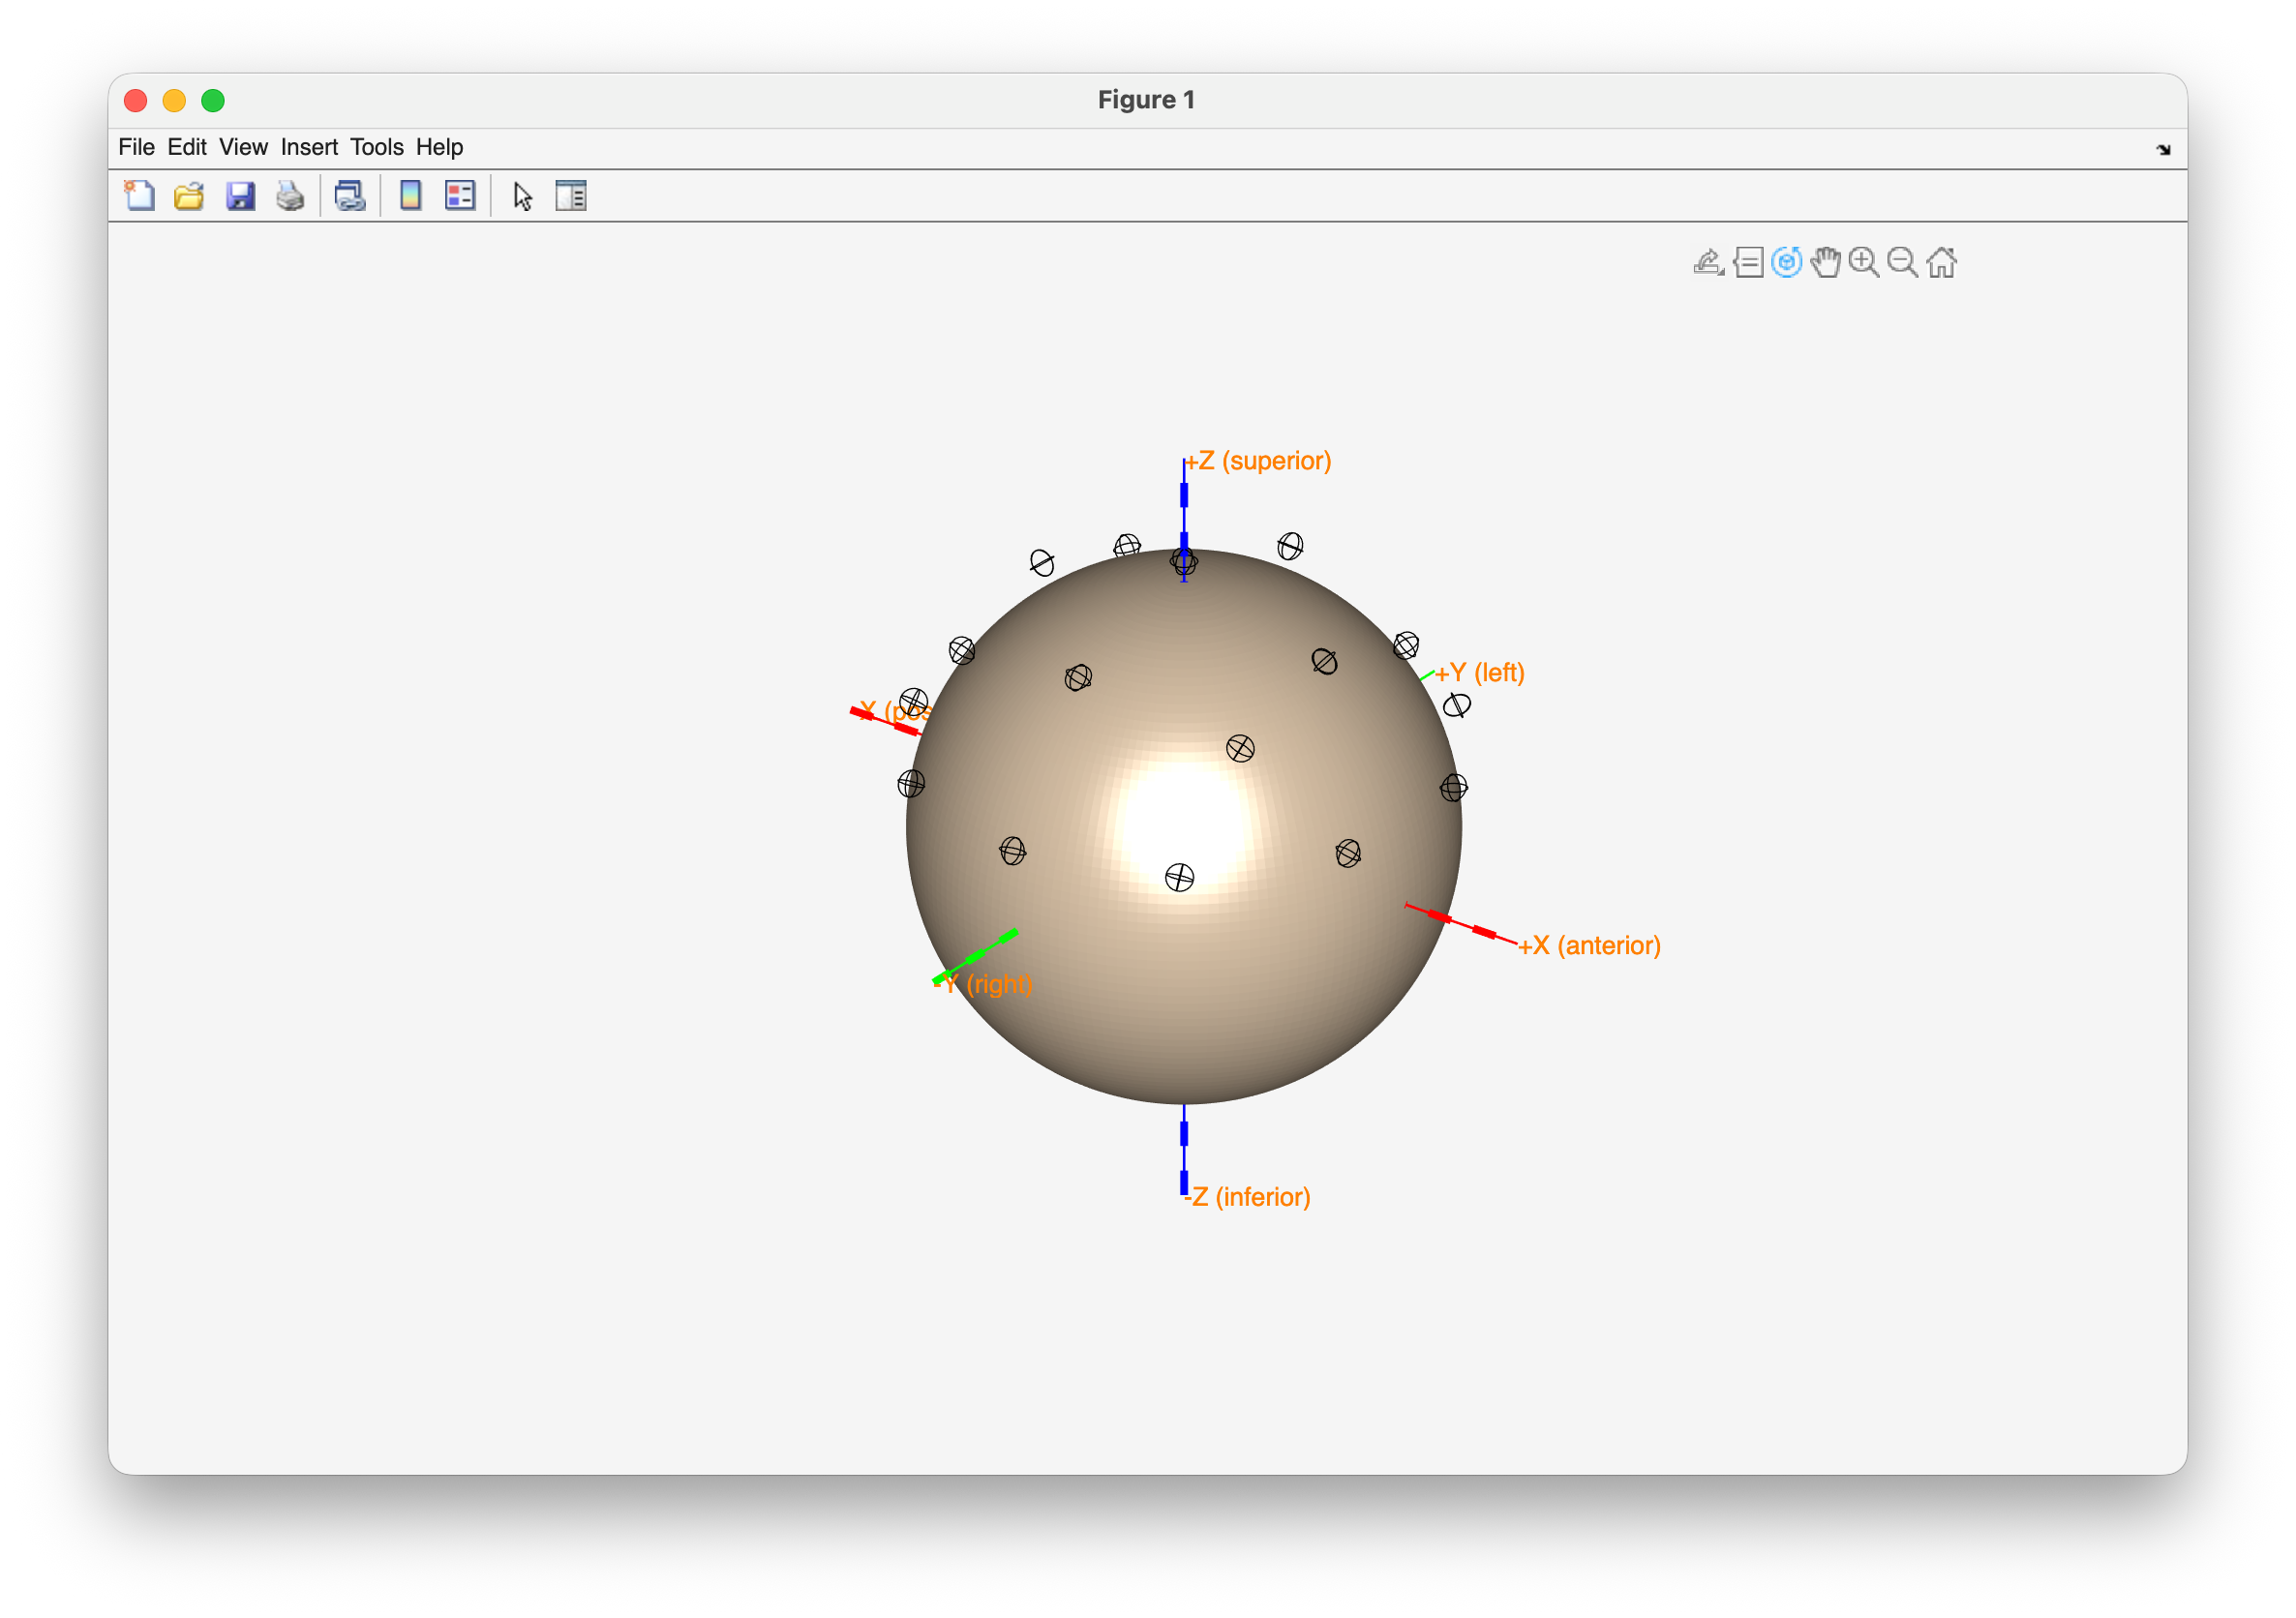The image size is (2296, 1618).
Task: Click the Restore View home icon
Action: point(1941,262)
